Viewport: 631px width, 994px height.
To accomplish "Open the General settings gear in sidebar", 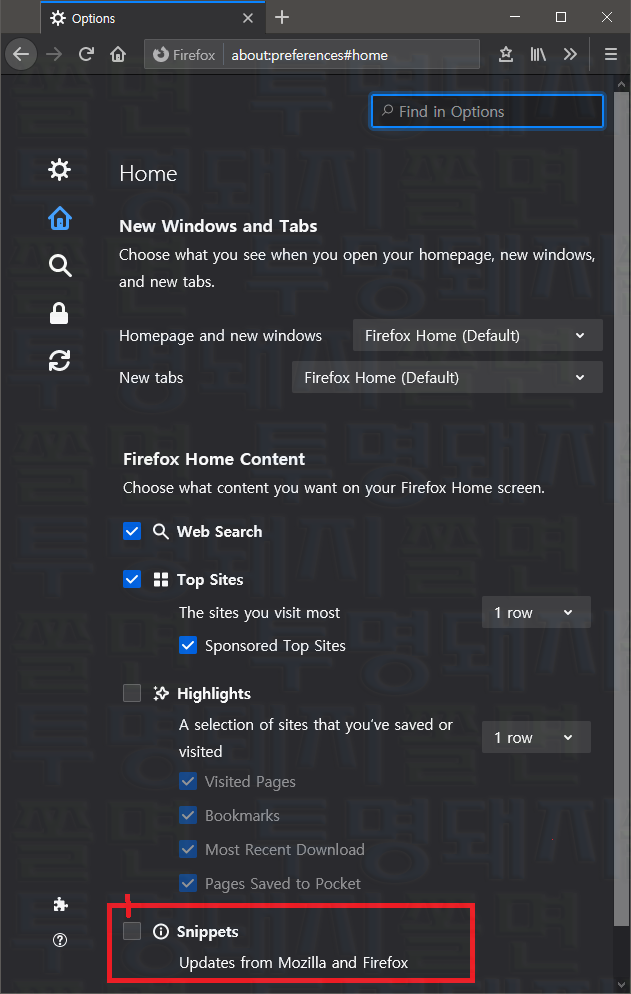I will coord(60,169).
